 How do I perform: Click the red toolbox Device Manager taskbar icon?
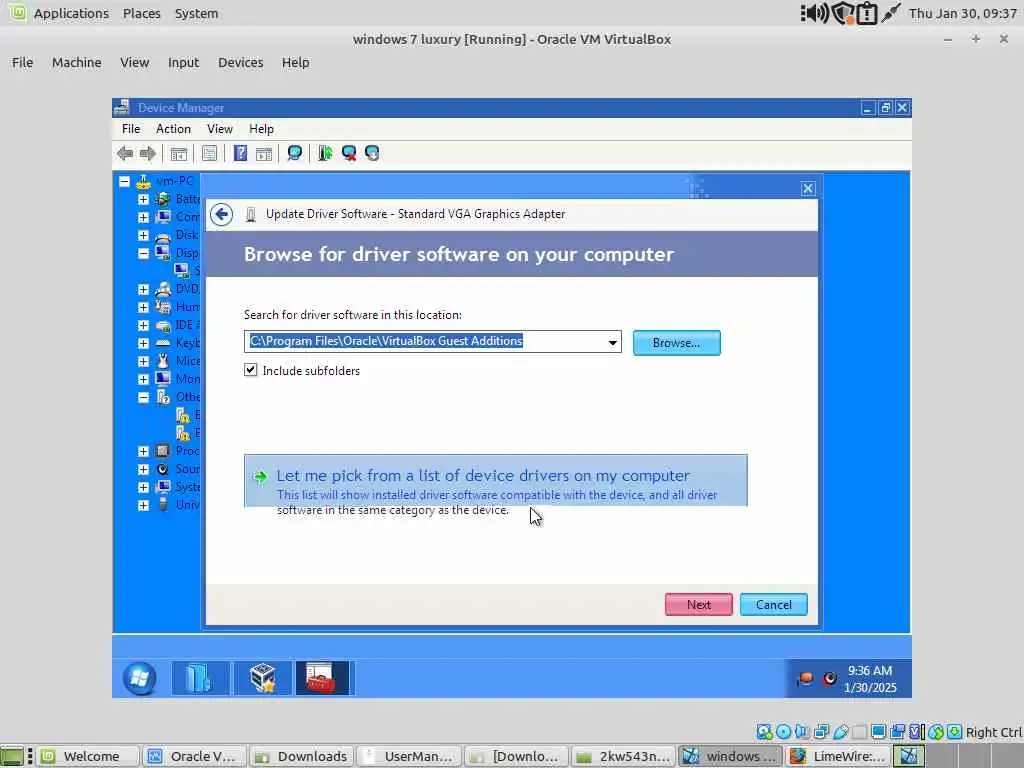(322, 678)
